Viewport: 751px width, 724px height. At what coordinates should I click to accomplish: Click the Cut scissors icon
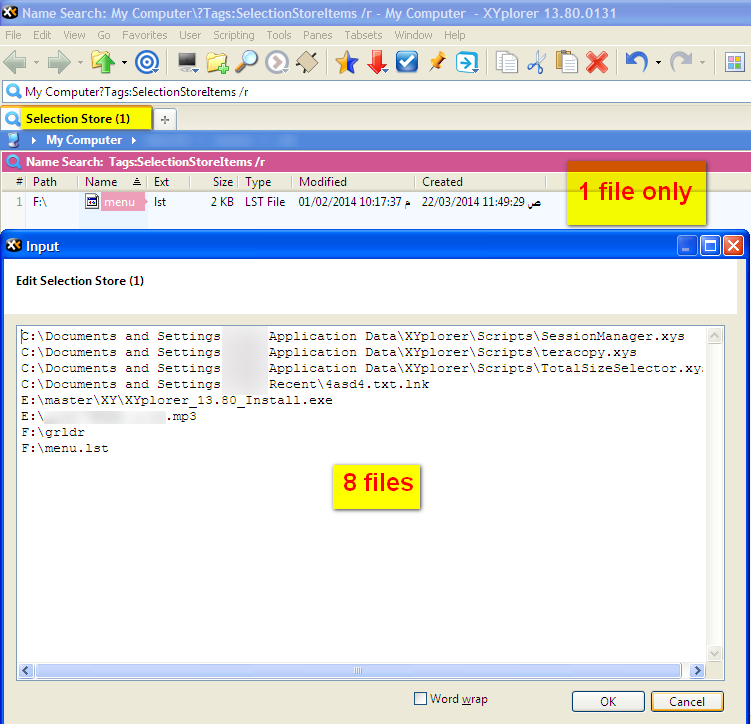point(537,63)
